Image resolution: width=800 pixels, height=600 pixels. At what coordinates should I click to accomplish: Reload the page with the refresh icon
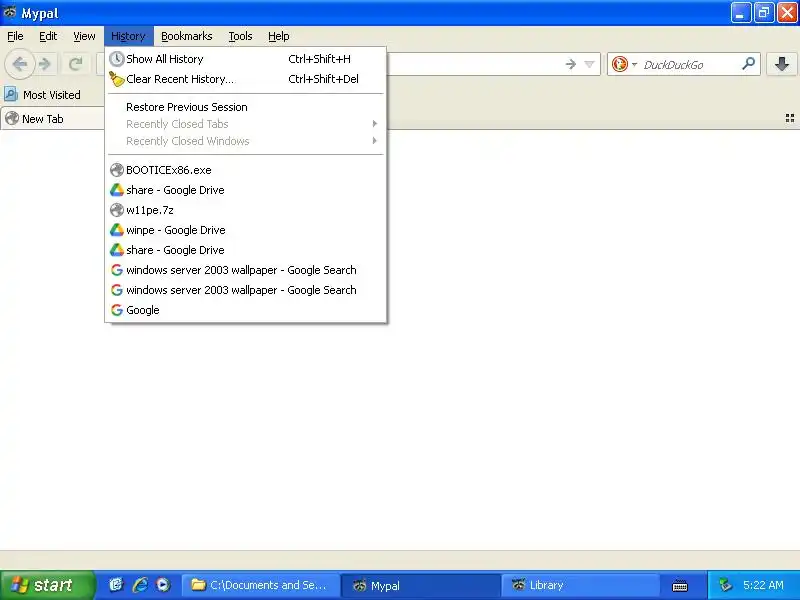point(76,64)
